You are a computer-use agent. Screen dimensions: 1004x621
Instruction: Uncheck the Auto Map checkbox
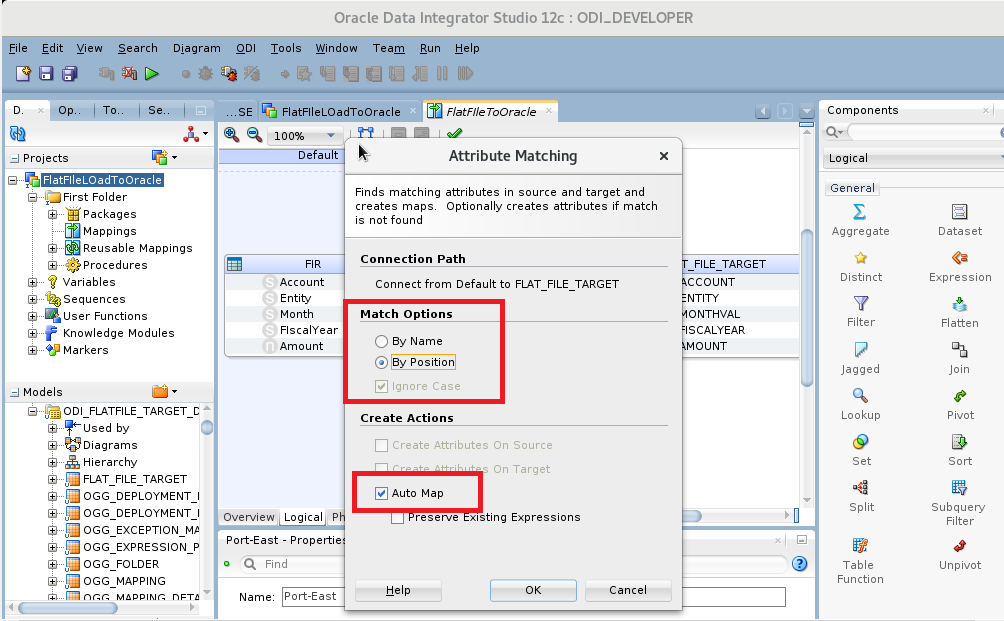click(383, 491)
